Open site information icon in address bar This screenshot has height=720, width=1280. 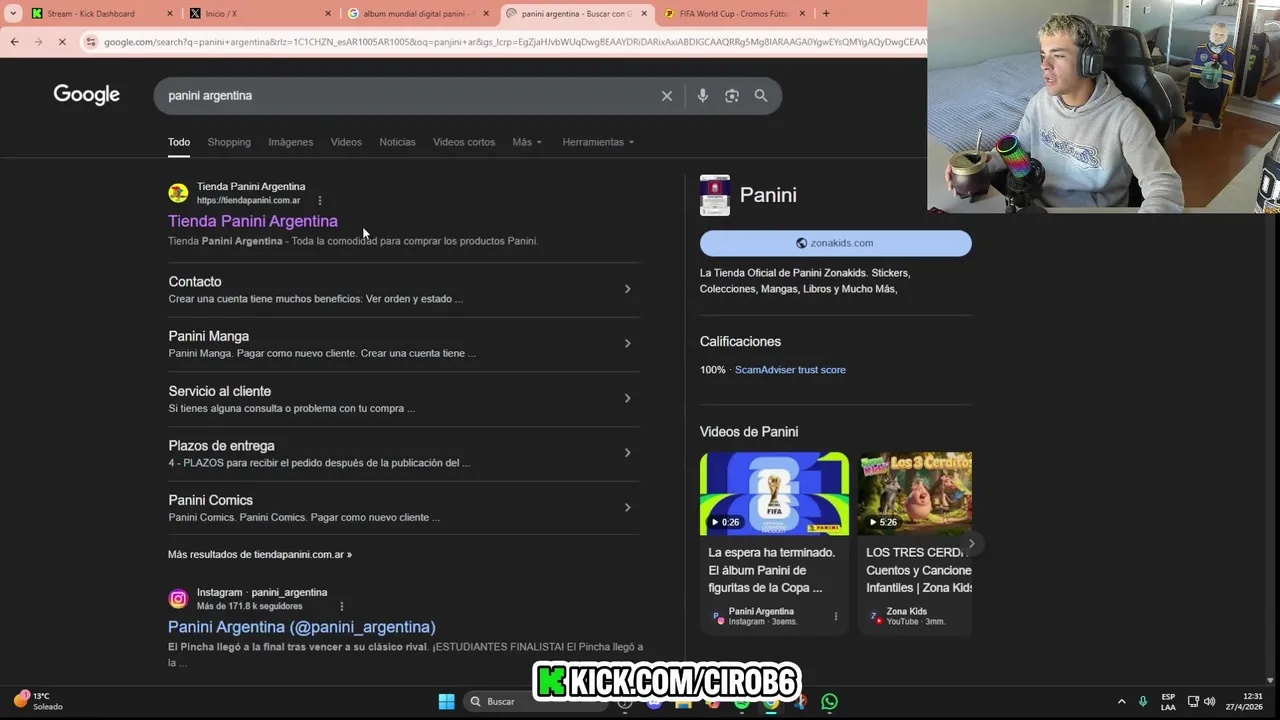[91, 42]
